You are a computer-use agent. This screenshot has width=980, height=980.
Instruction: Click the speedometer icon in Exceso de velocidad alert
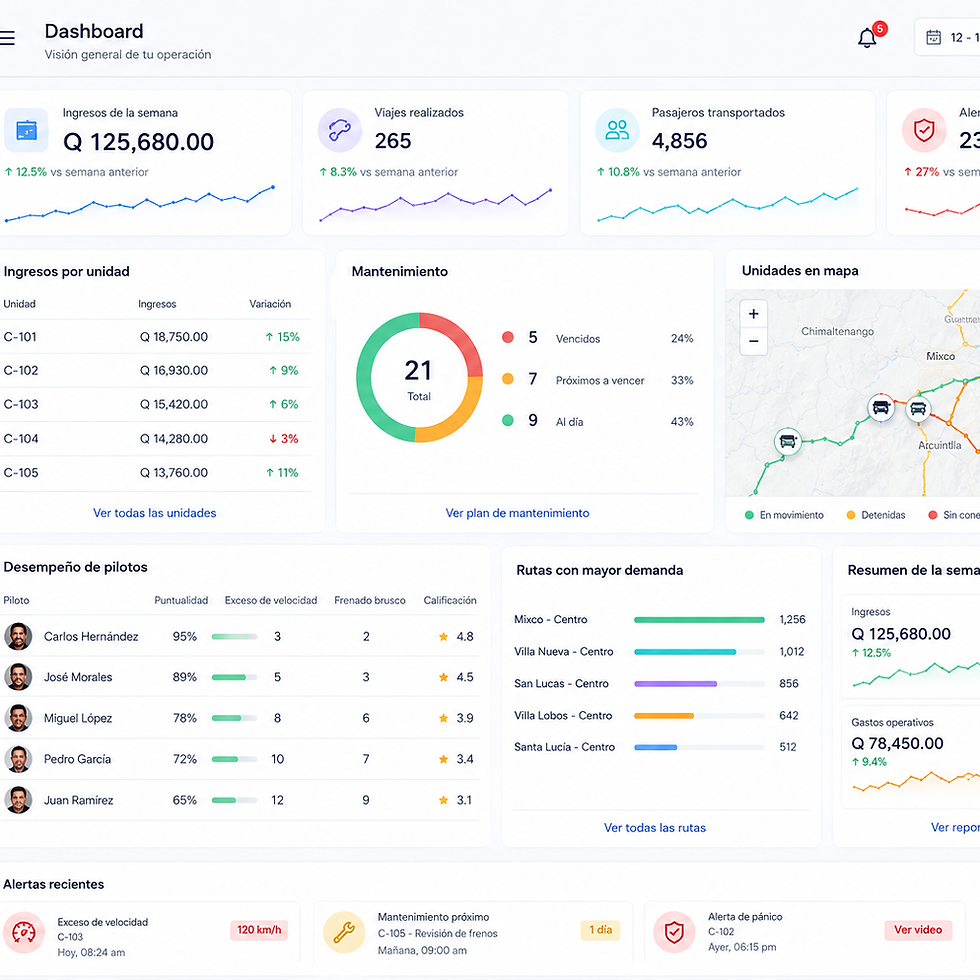tap(24, 932)
